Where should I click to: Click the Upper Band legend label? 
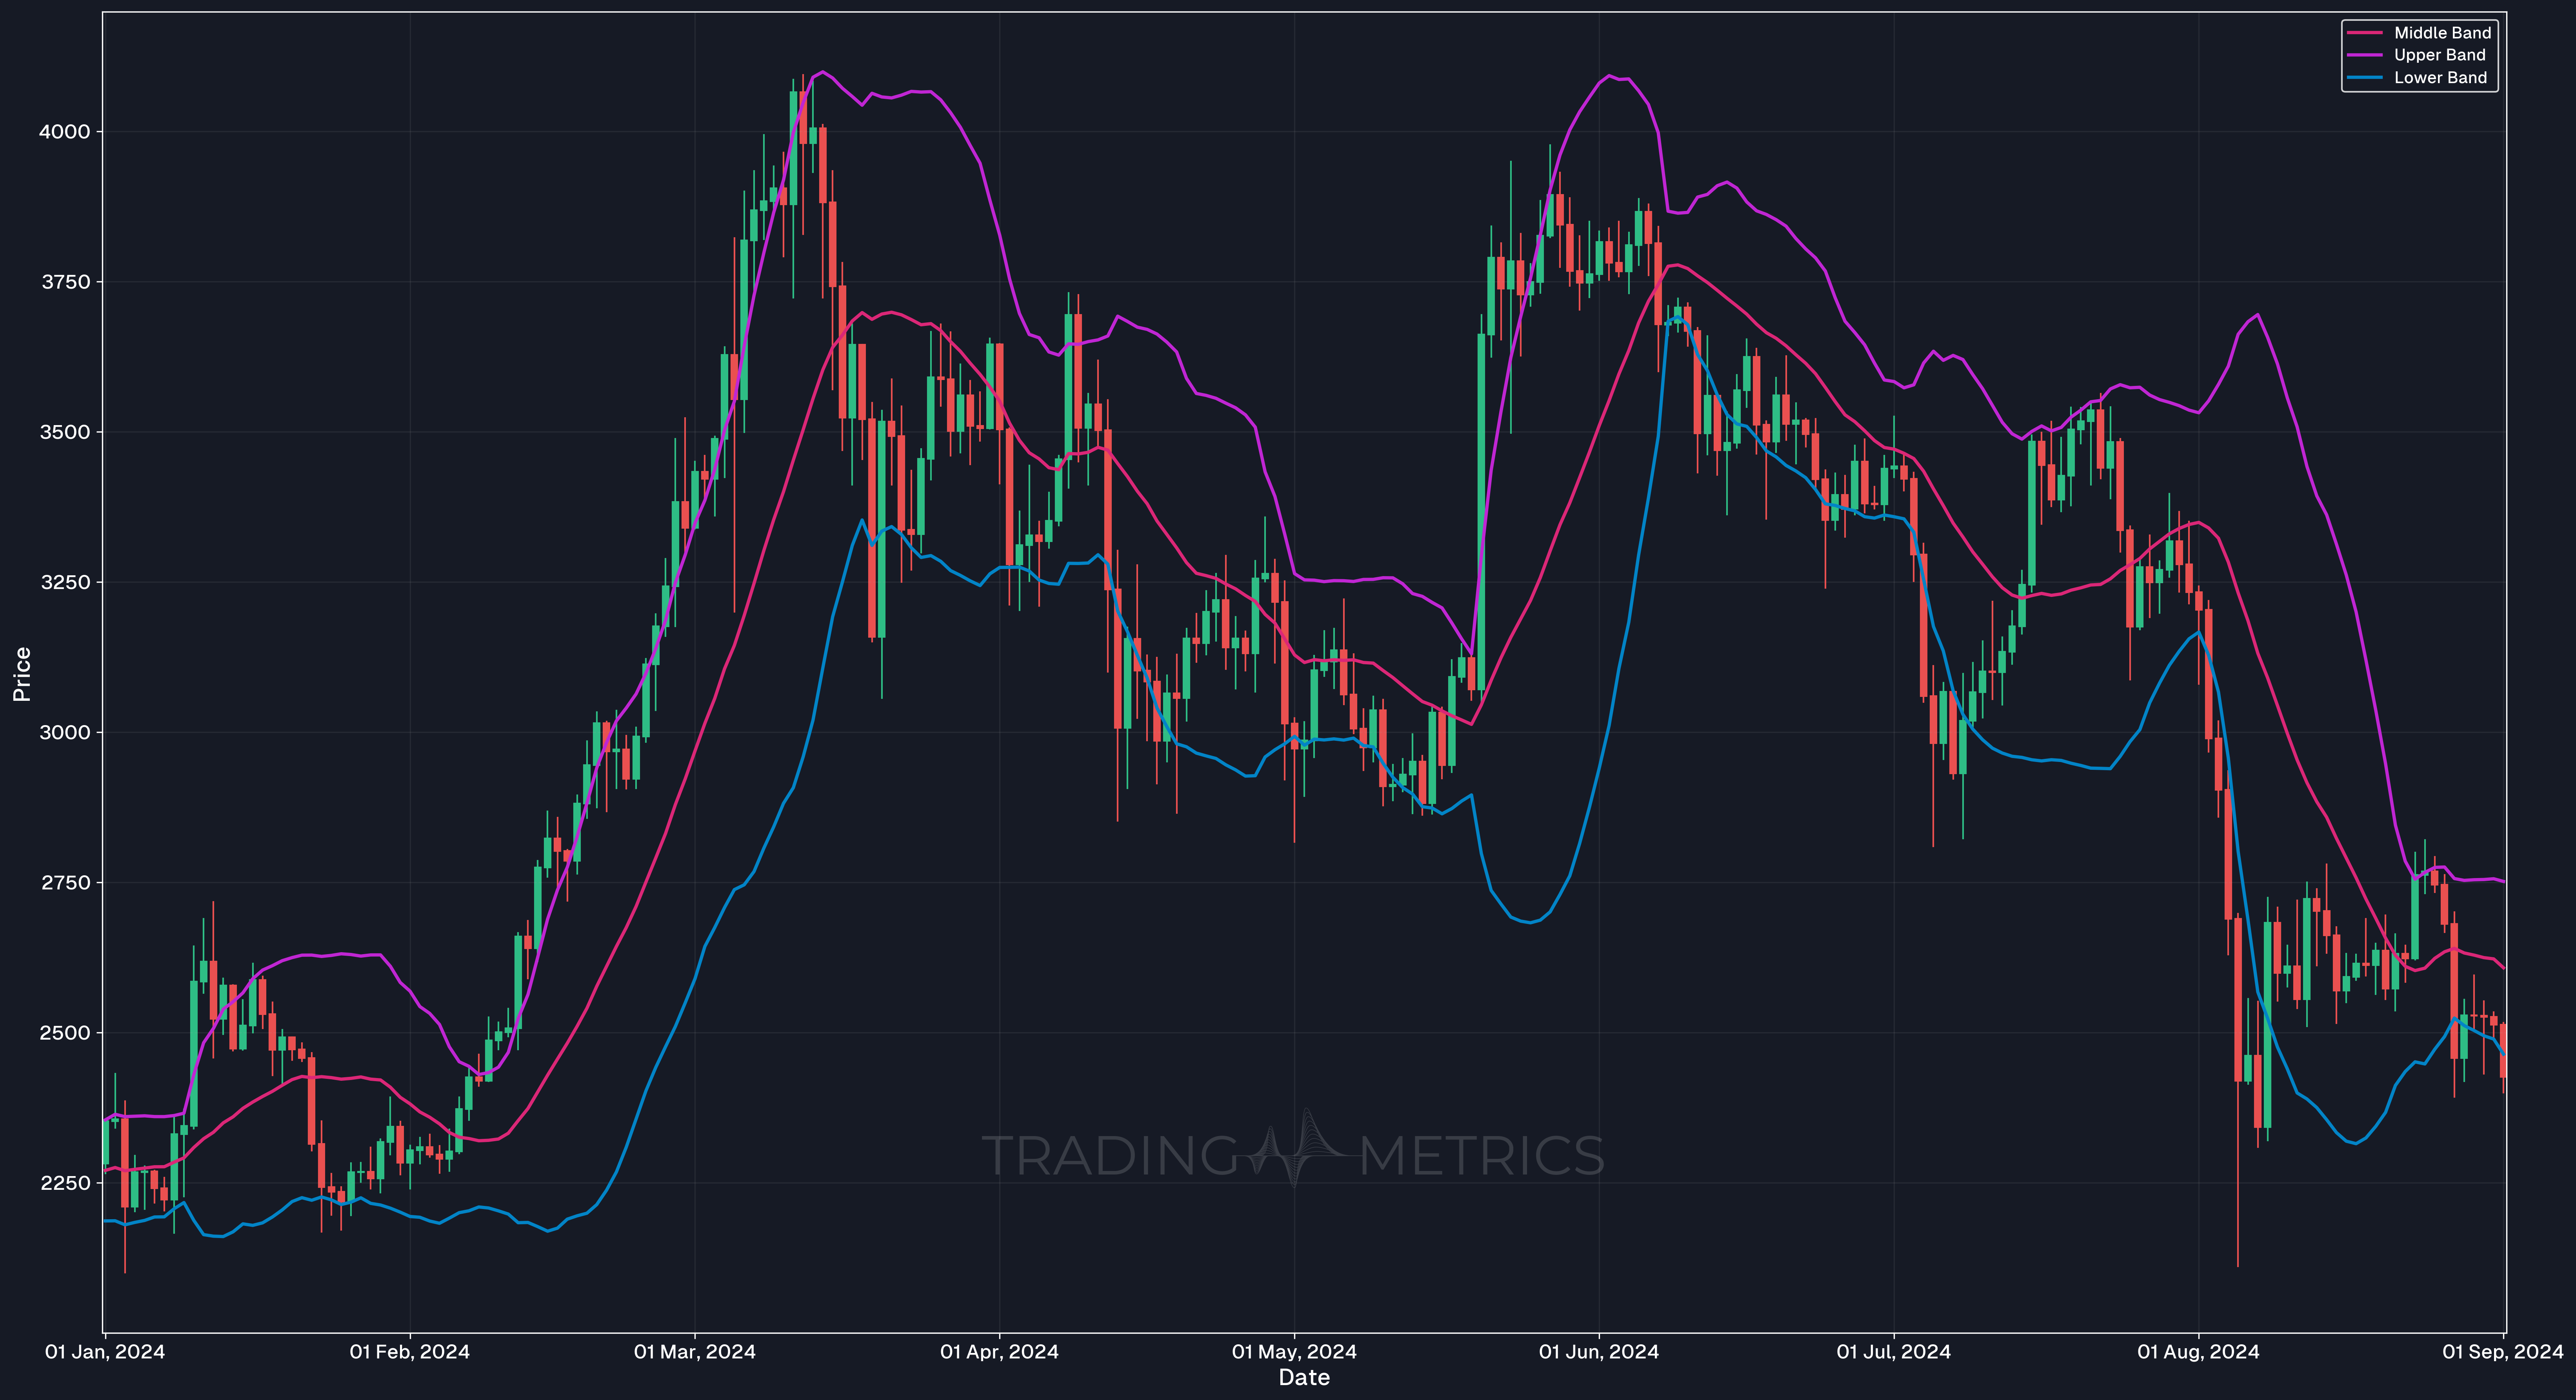(x=2439, y=55)
